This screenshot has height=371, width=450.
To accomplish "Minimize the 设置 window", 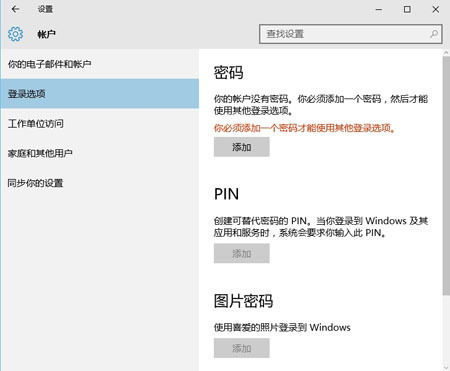I will tap(379, 9).
